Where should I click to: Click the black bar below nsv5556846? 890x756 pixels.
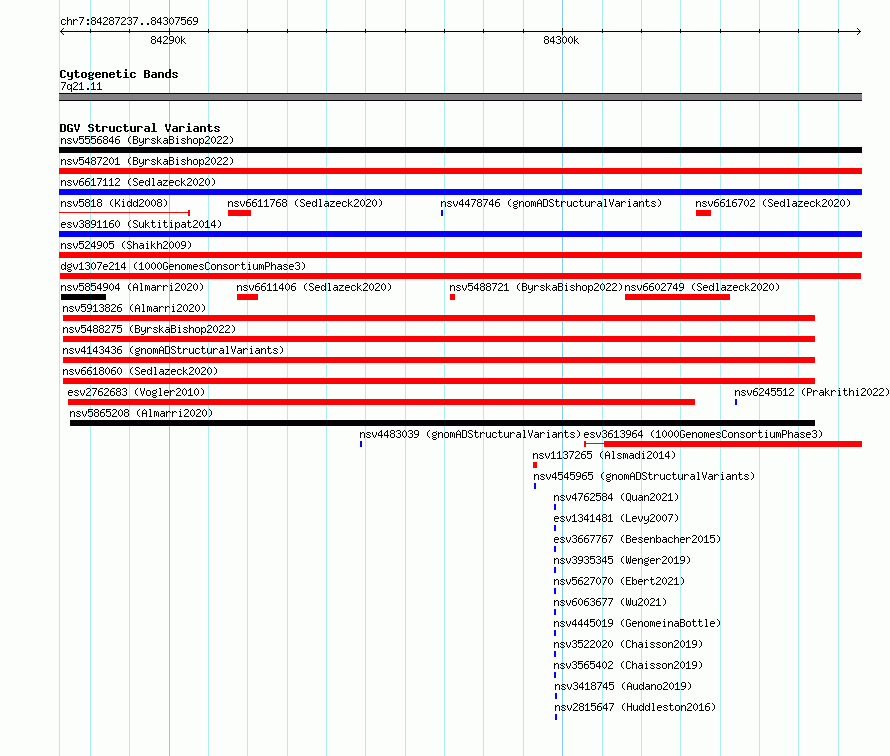[460, 150]
